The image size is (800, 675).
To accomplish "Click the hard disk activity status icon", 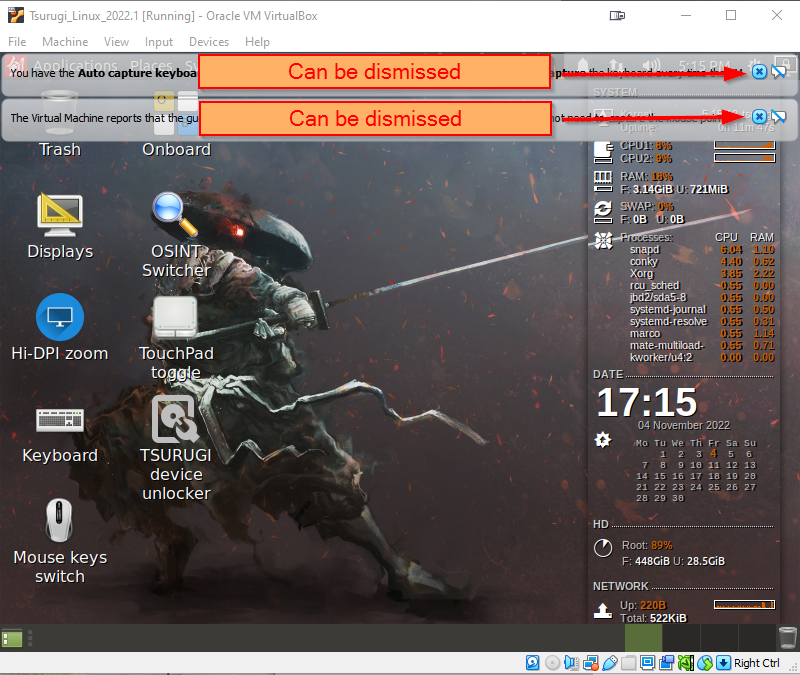I will pos(533,663).
